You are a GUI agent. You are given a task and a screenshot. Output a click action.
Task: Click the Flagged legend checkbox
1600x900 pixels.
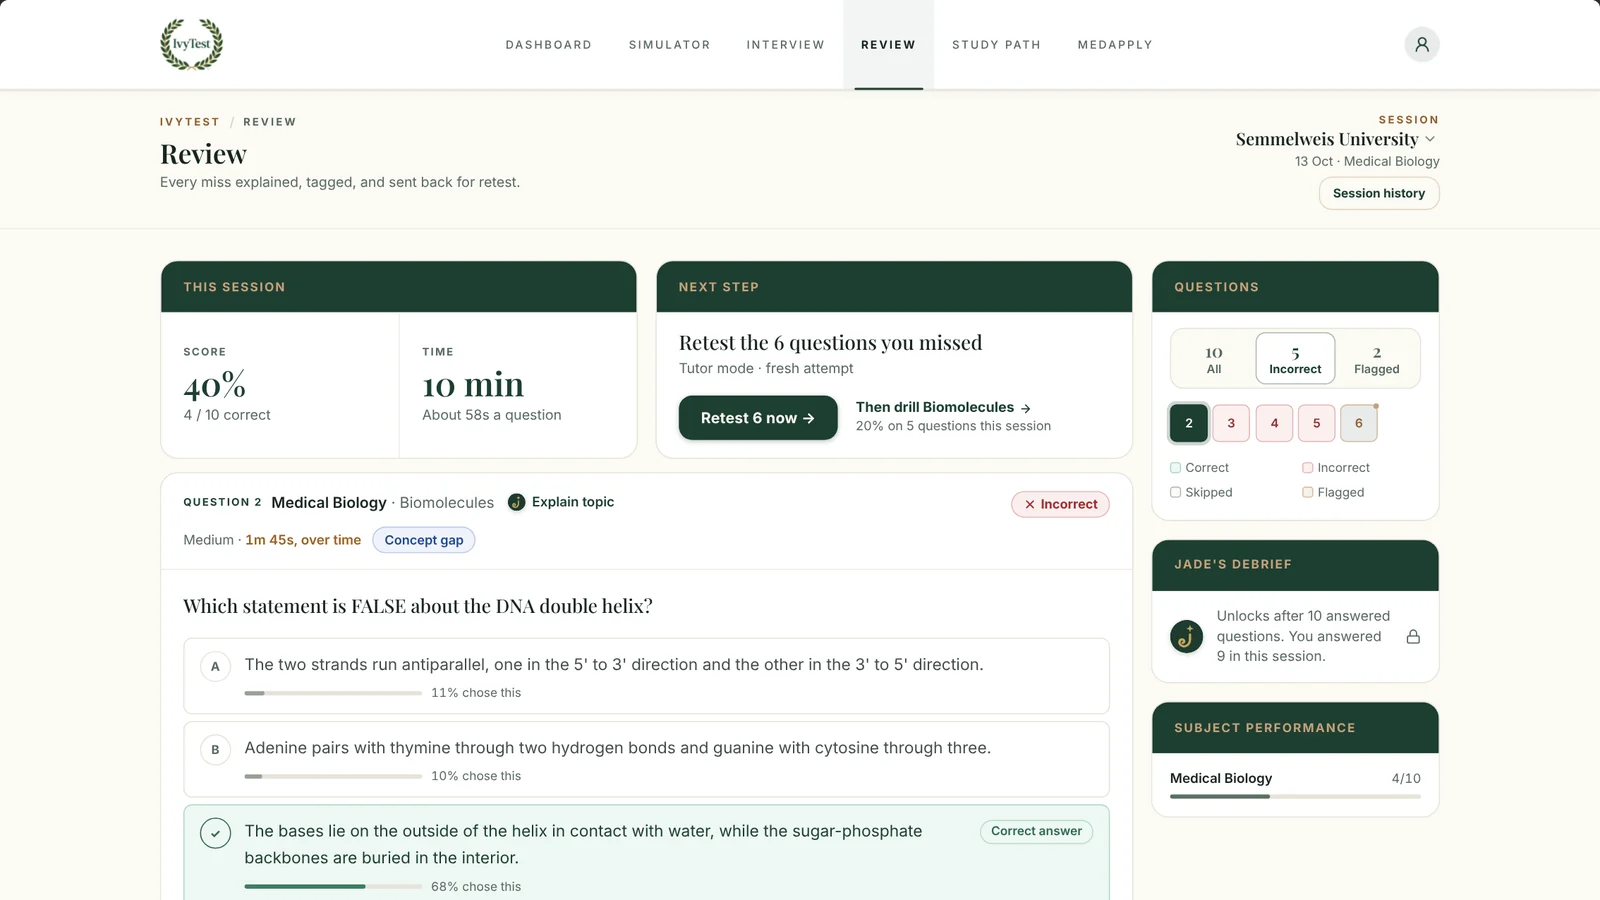(x=1307, y=492)
